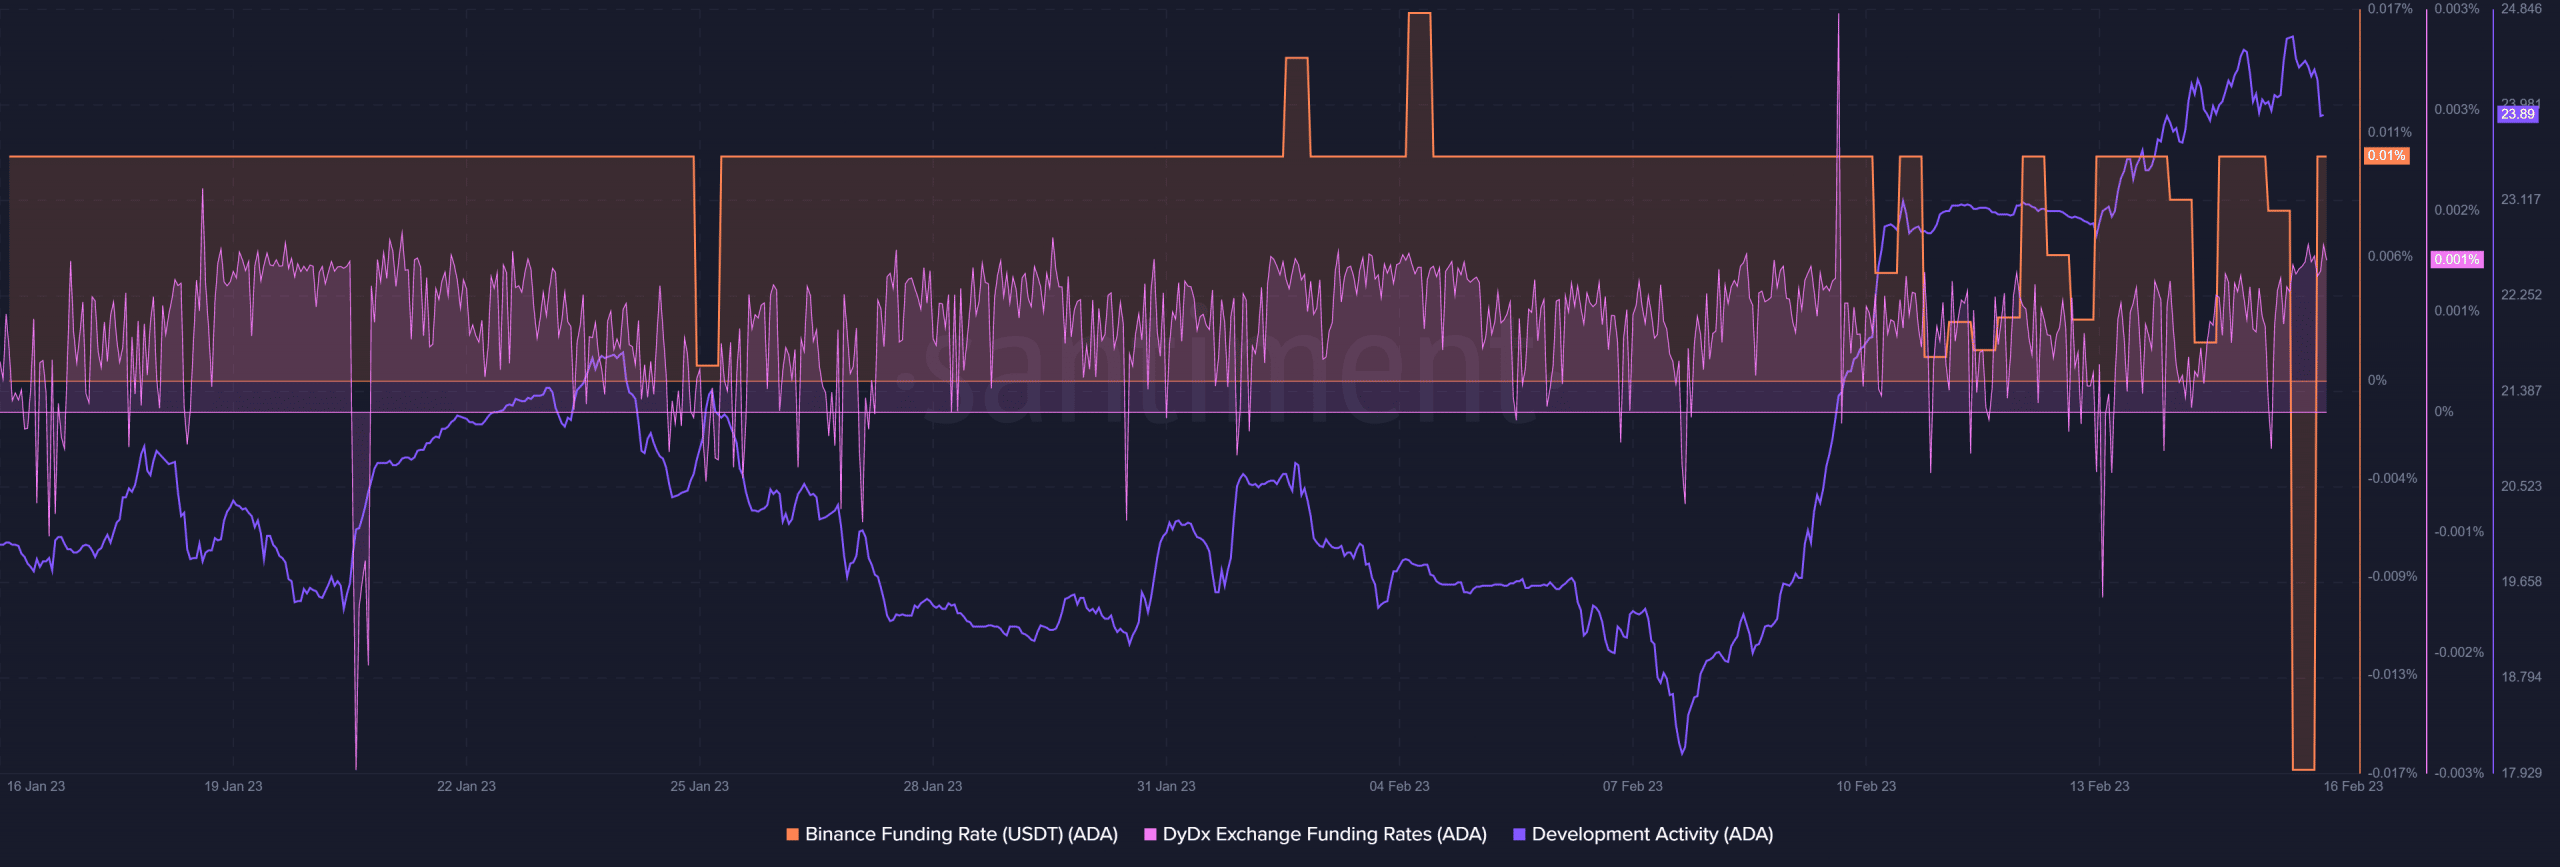
Task: Click the -0.001% DyDx axis value
Action: (x=2458, y=532)
